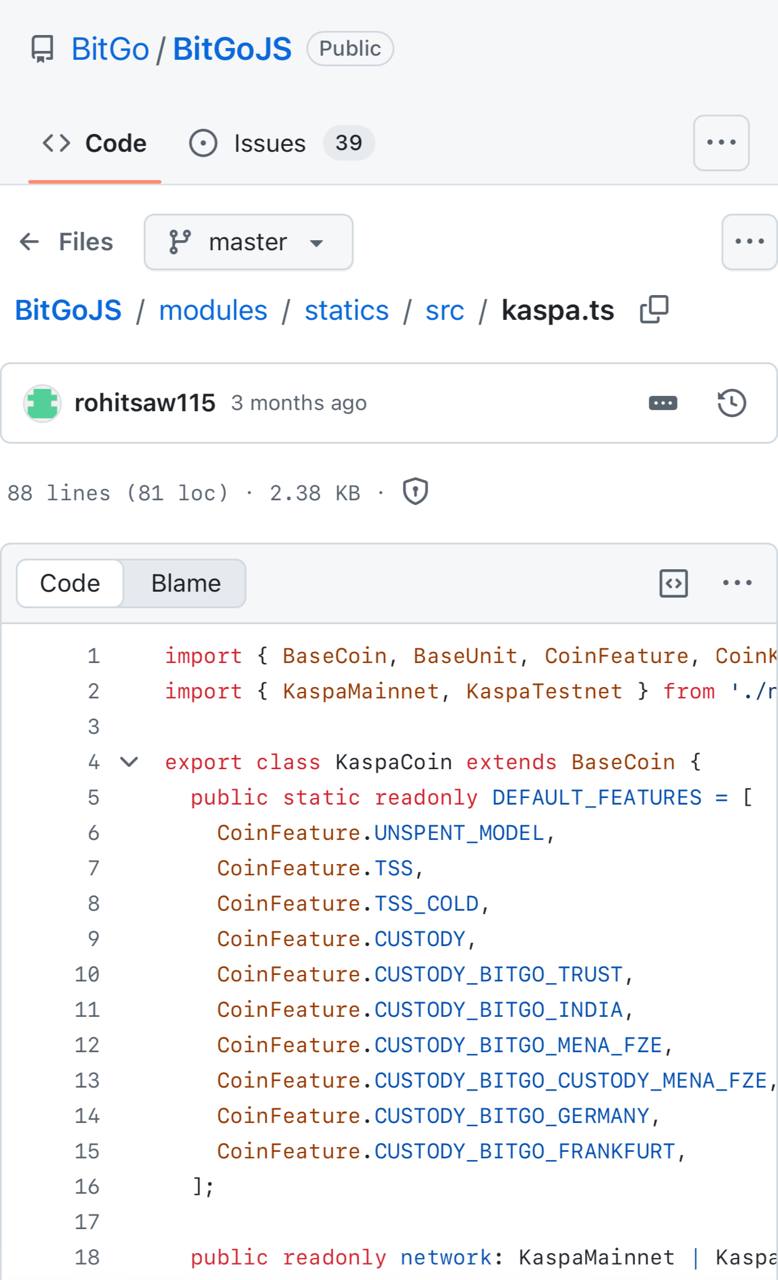The height and width of the screenshot is (1280, 778).
Task: Click the repository book icon beside BitGo
Action: (42, 49)
